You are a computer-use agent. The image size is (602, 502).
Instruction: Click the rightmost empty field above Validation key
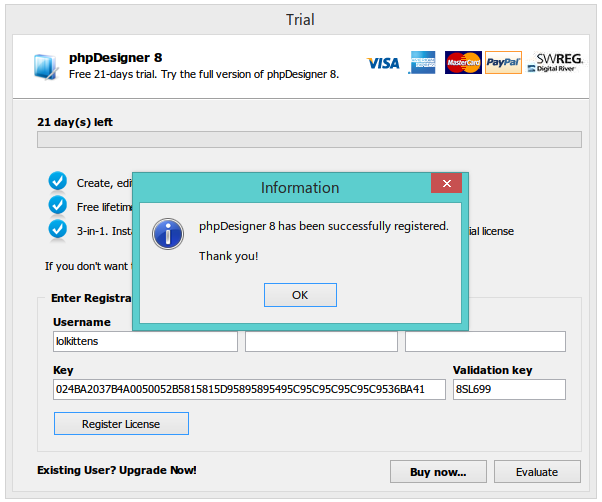click(485, 341)
